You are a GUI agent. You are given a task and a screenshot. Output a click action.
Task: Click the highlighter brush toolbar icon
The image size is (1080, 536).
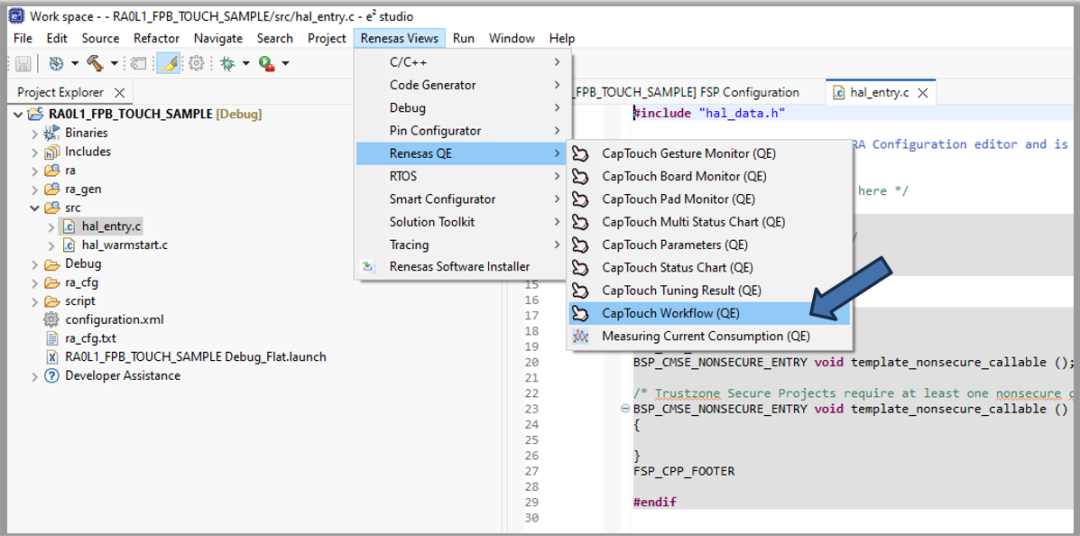point(169,63)
